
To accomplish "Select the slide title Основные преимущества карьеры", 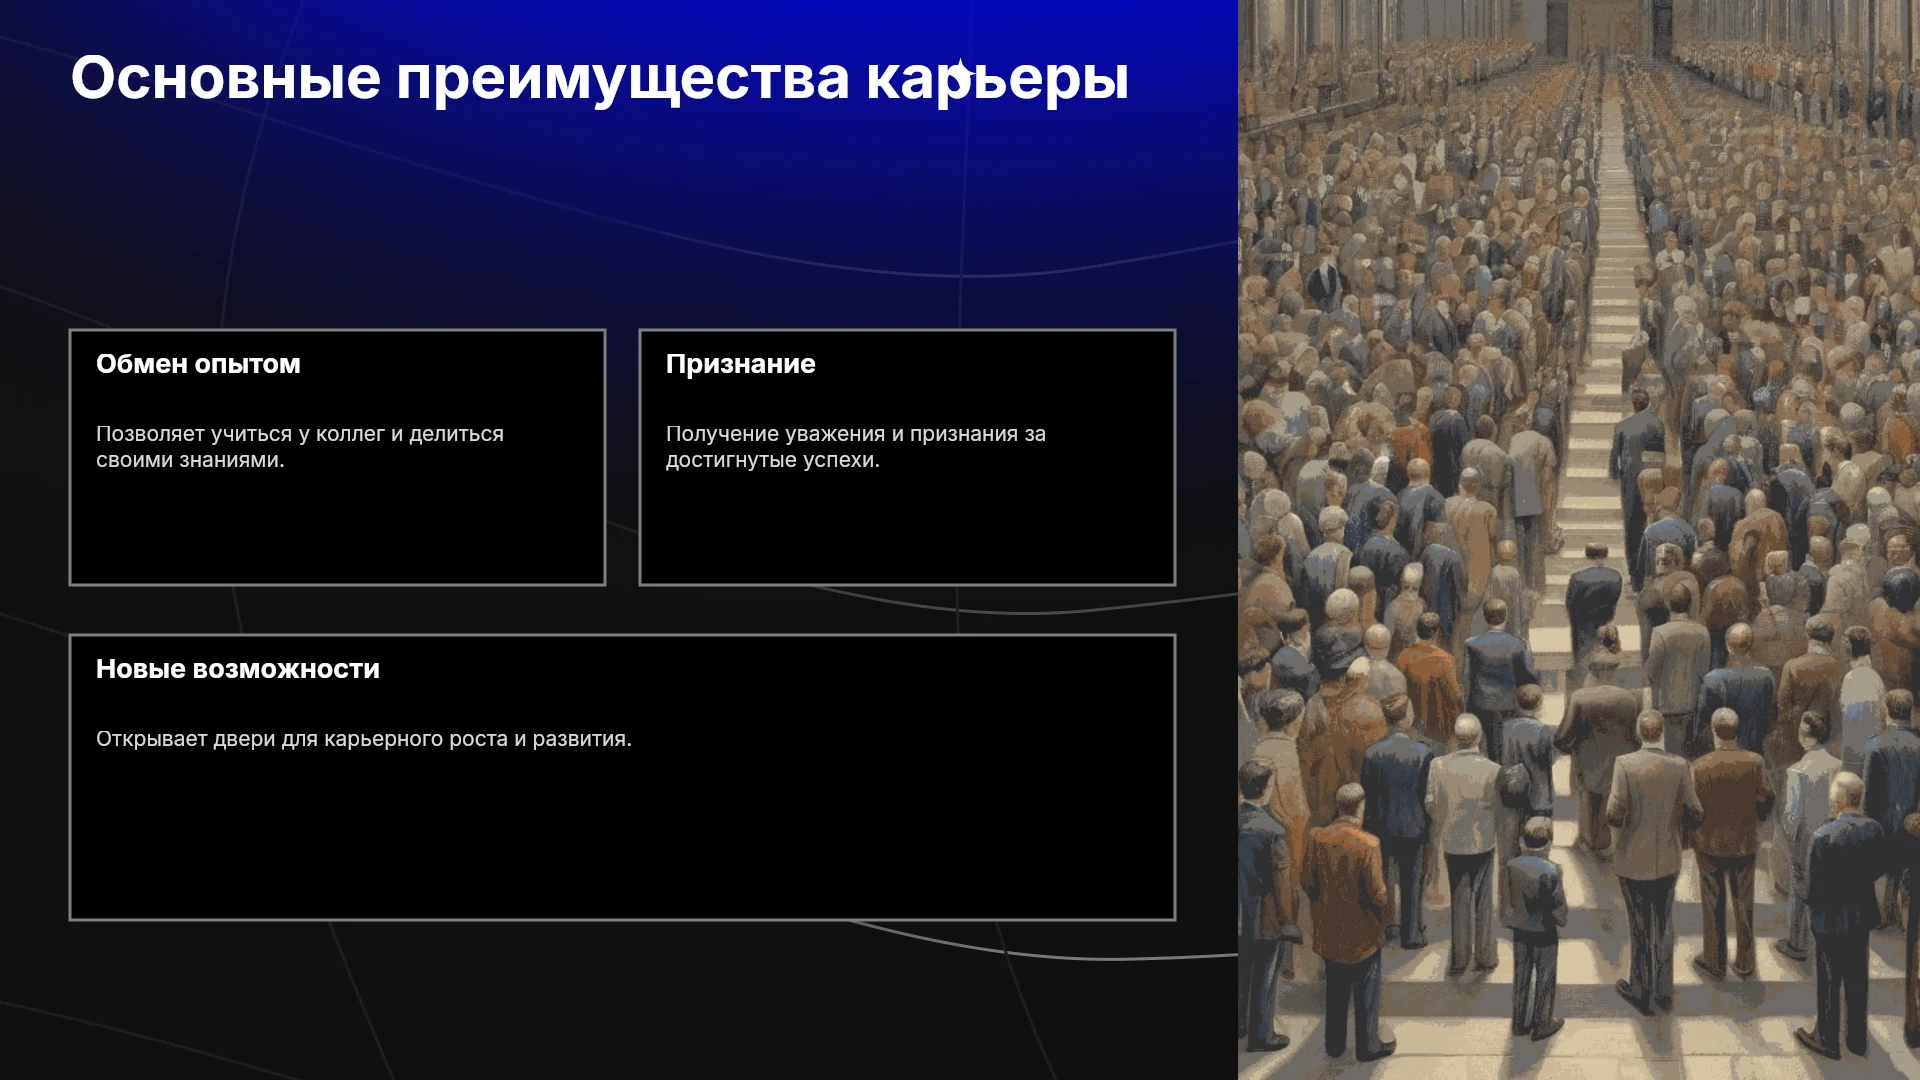I will point(600,78).
